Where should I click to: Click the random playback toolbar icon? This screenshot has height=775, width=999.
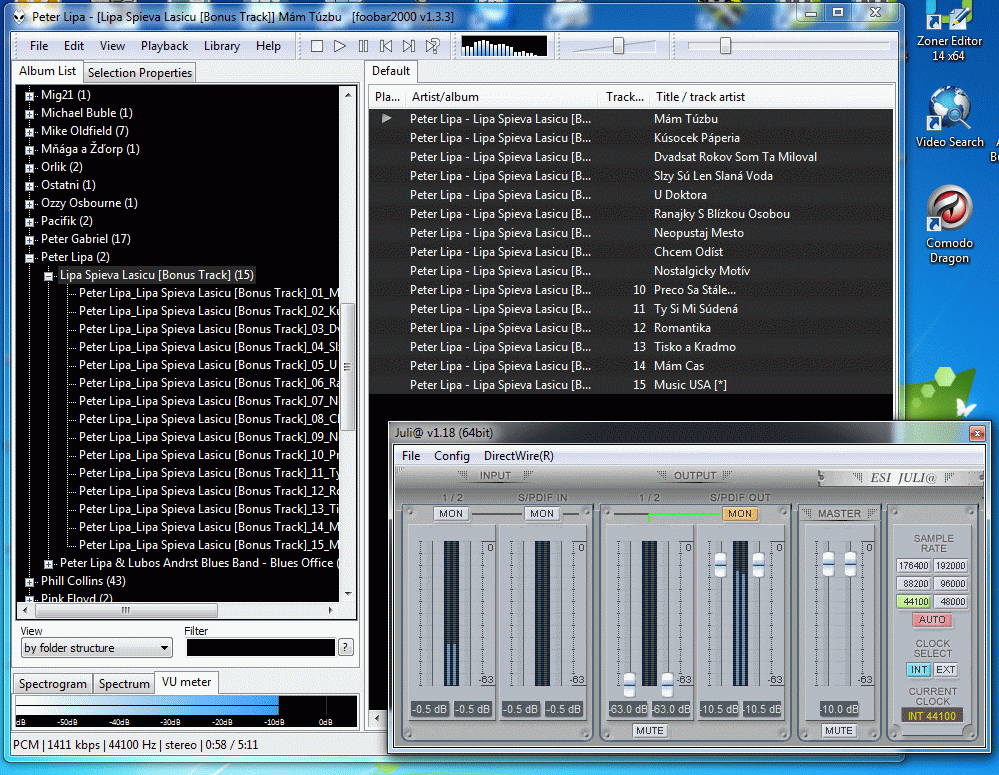pos(433,46)
